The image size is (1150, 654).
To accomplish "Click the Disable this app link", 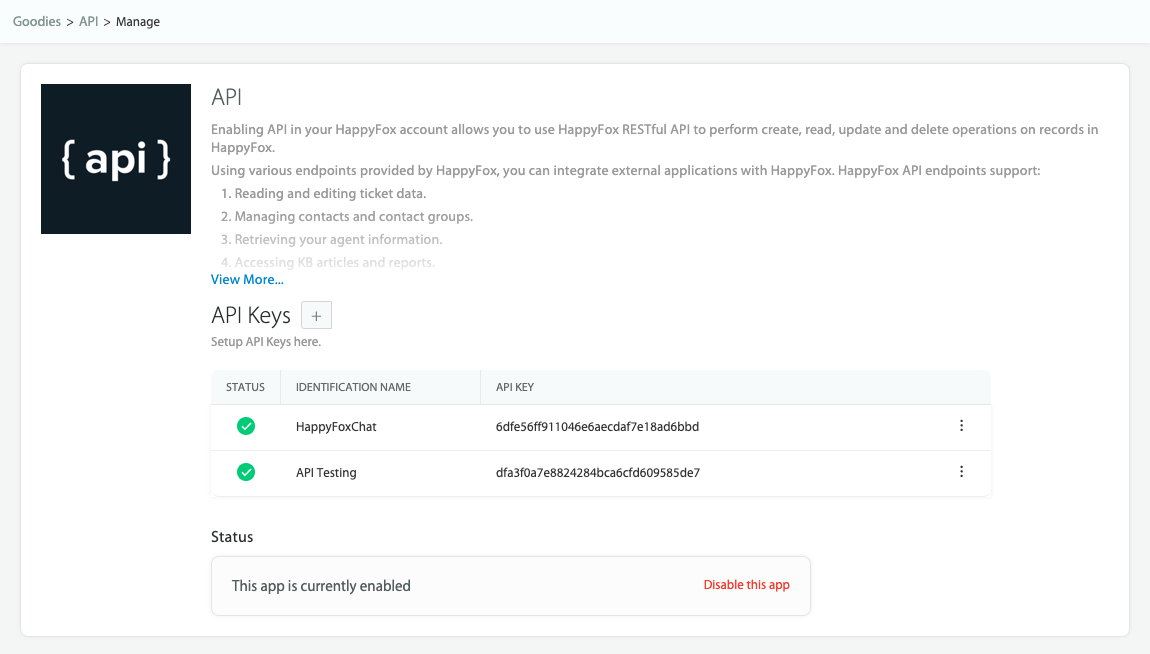I will [747, 584].
